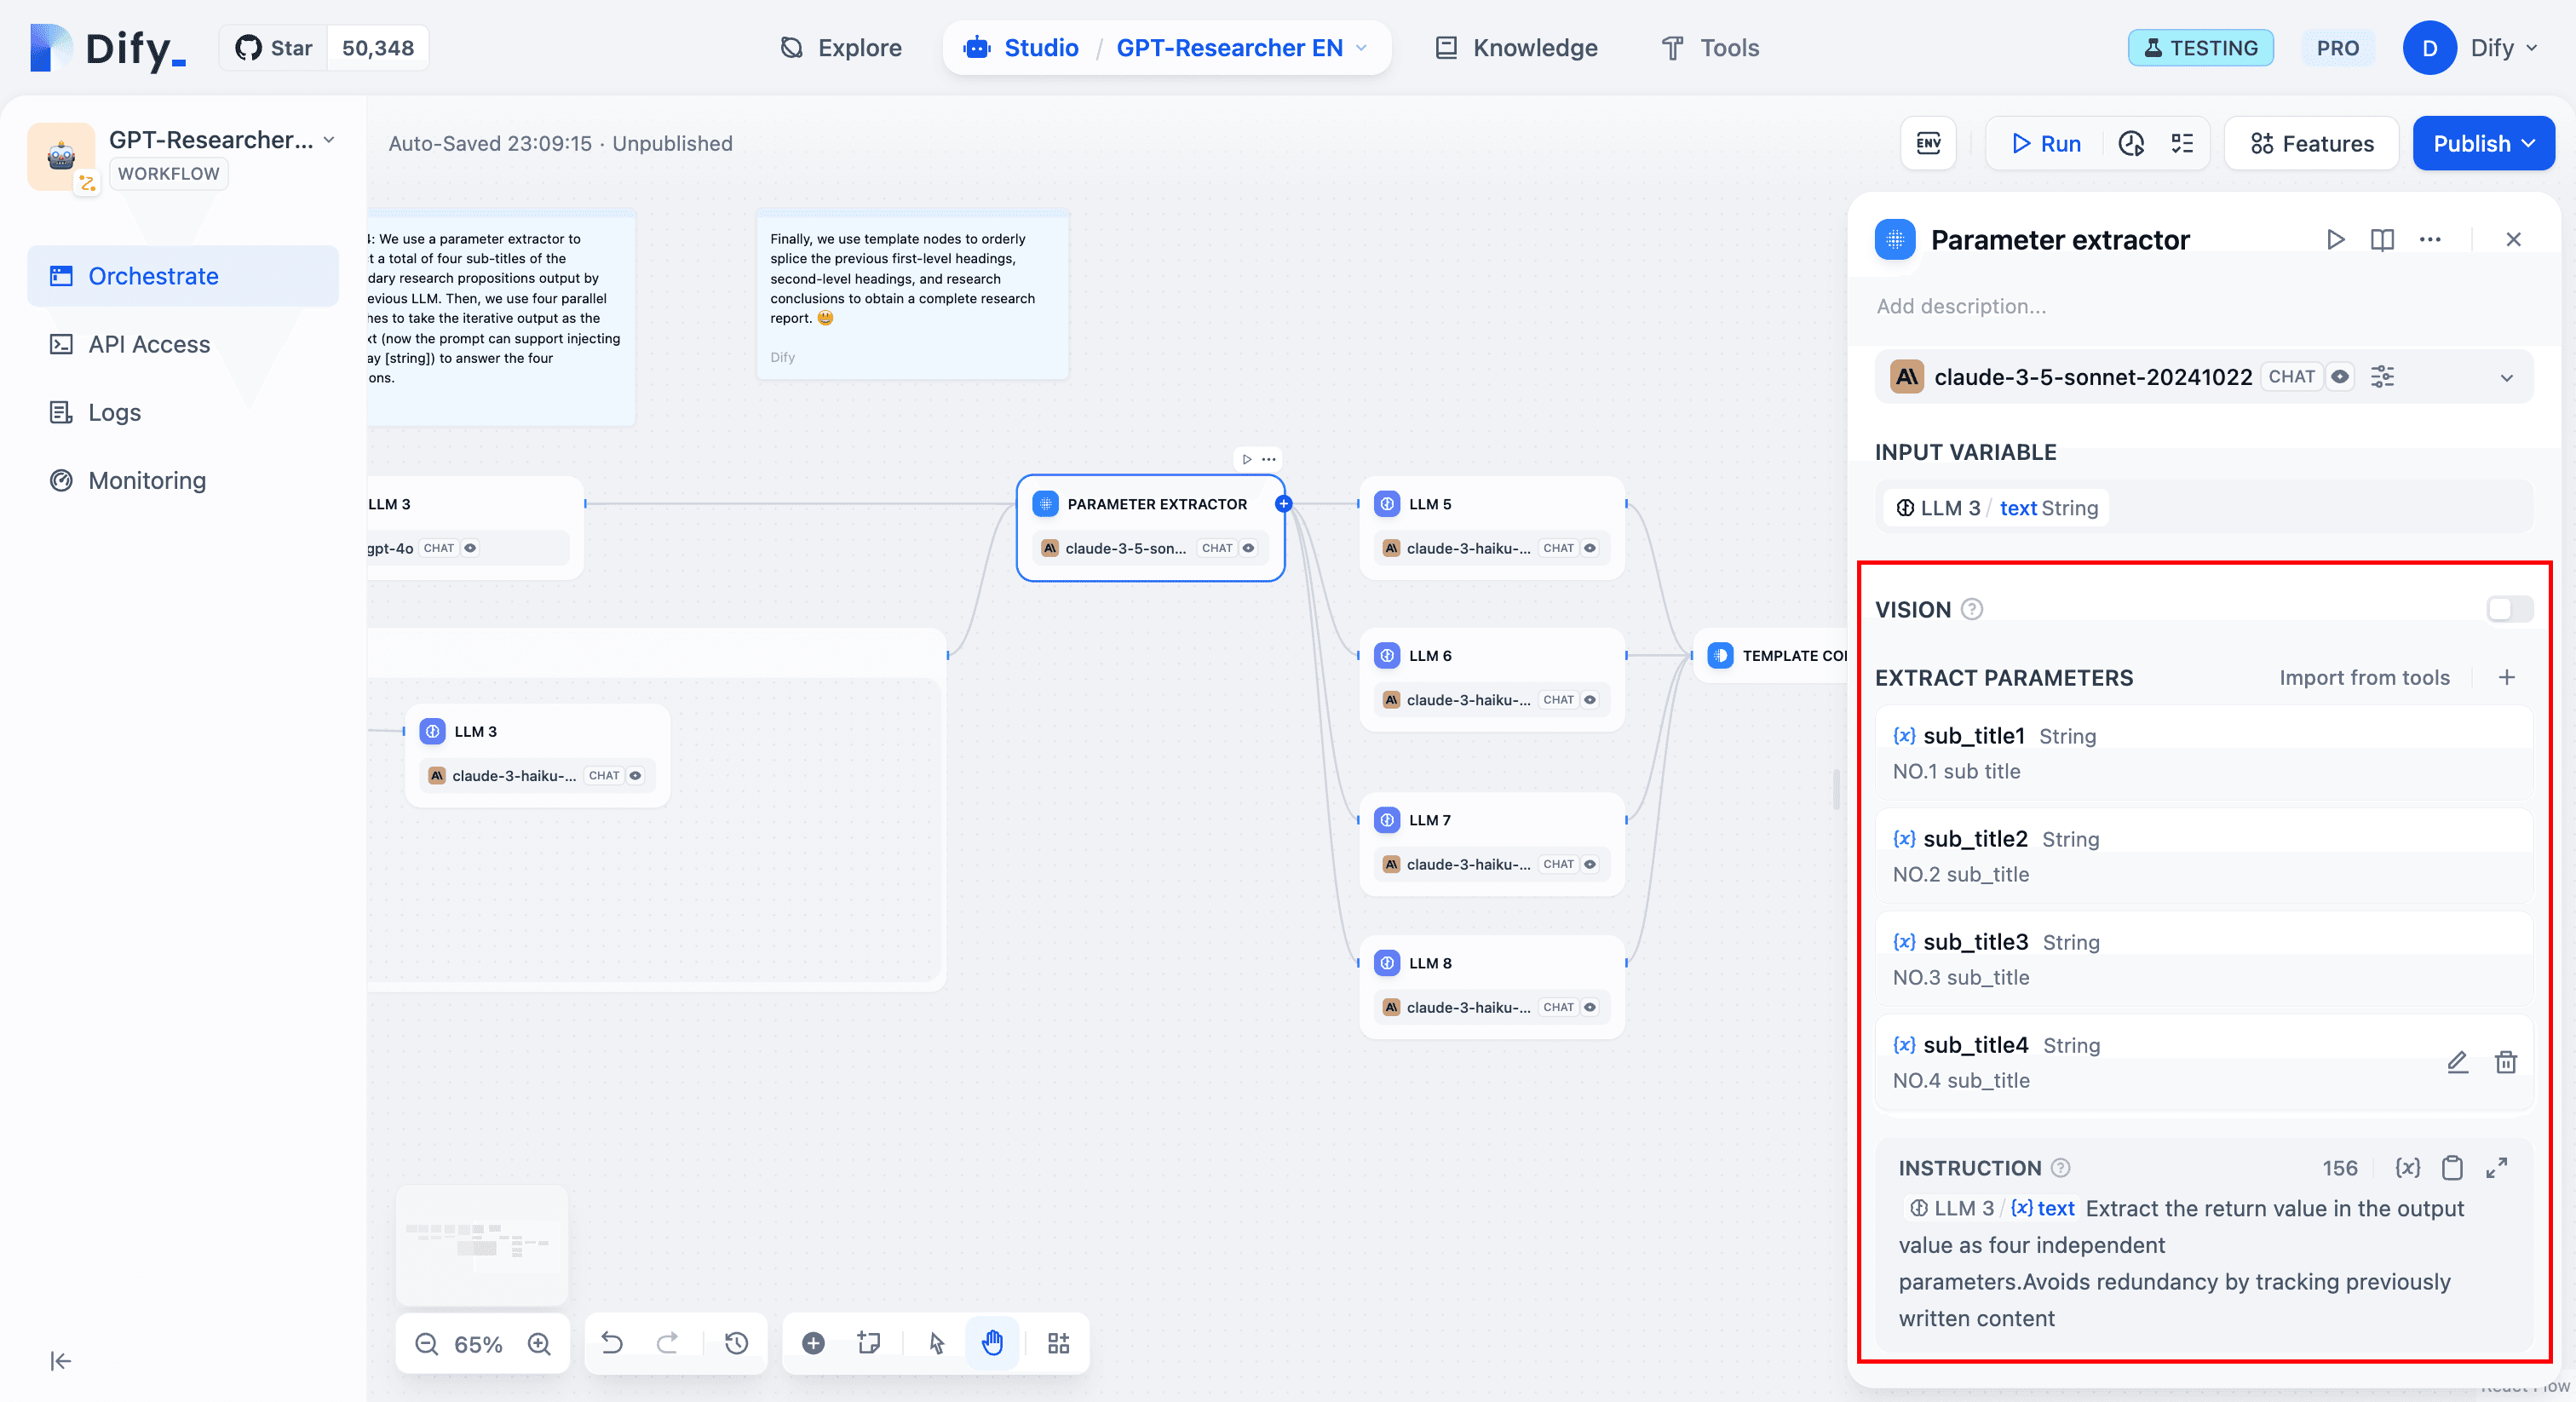Screen dimensions: 2576x1402
Task: Expand the GPT-Researcher EN app switcher
Action: click(x=1361, y=48)
